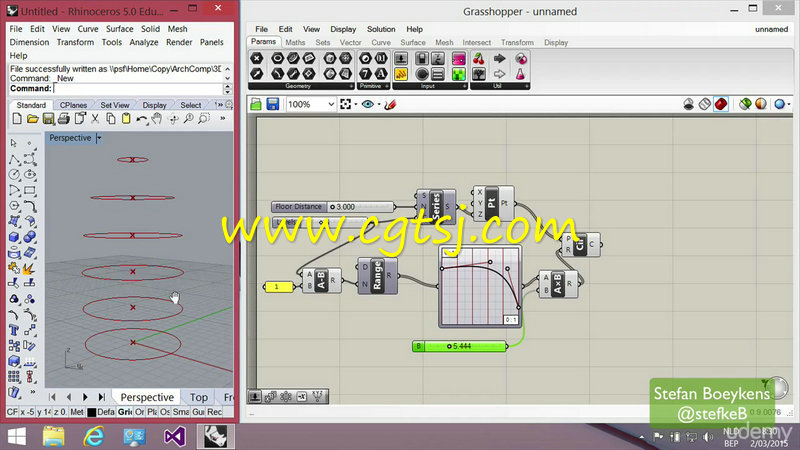Select the Panel icon in Input group

401,74
